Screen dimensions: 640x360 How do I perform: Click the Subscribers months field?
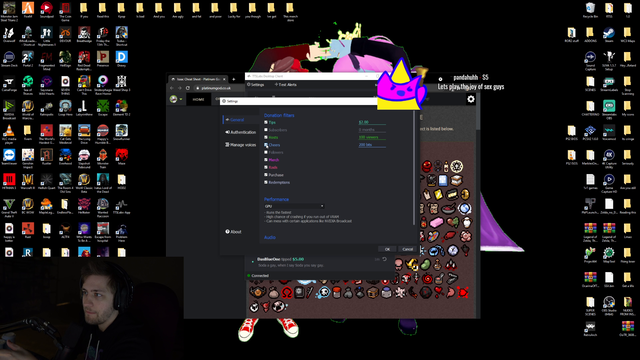point(372,130)
